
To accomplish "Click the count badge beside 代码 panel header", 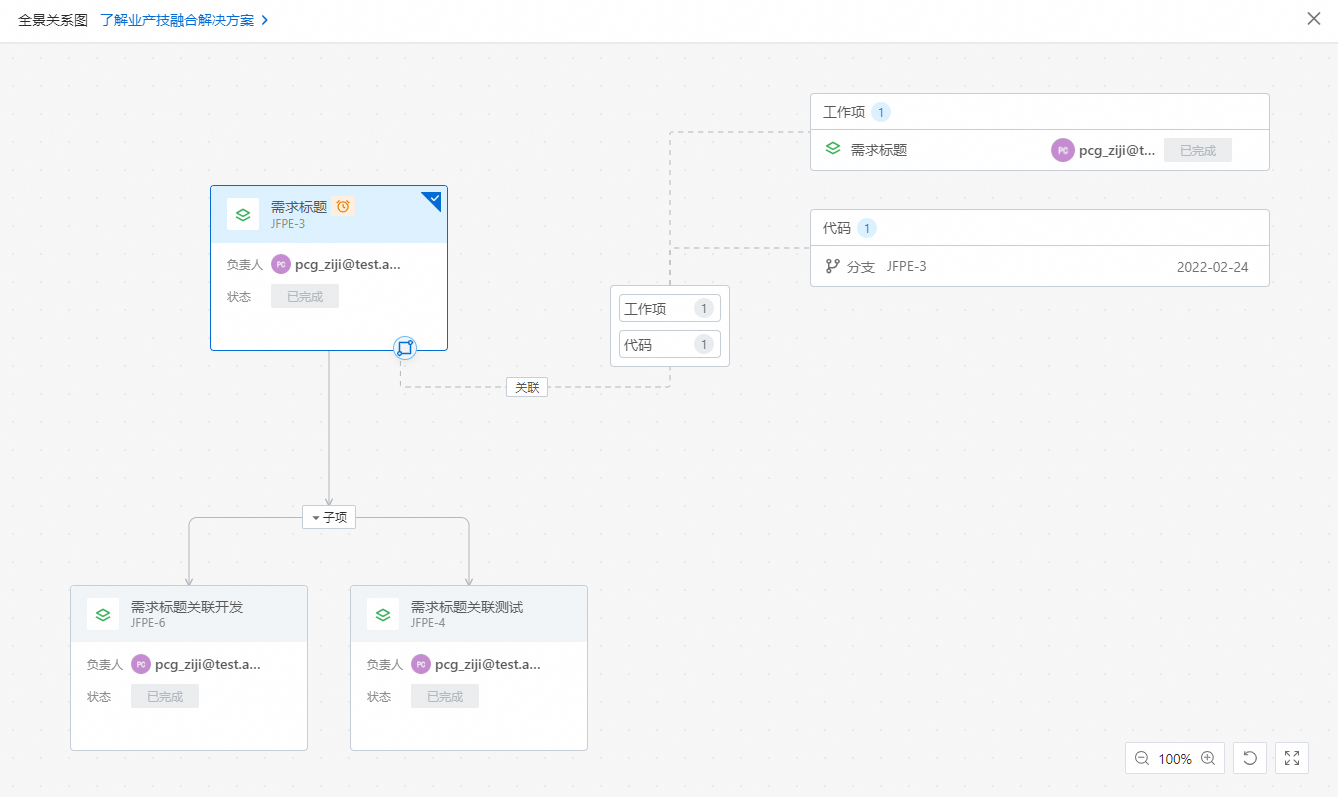I will pyautogui.click(x=867, y=228).
